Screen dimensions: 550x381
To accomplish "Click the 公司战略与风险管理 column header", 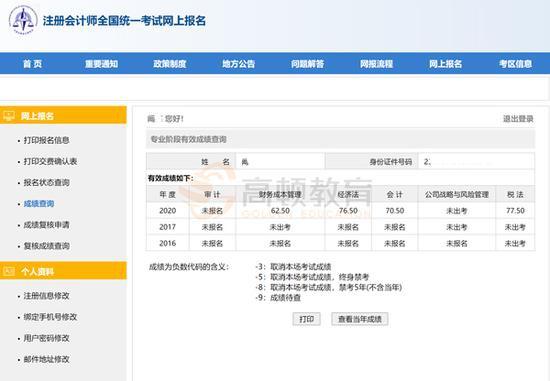I will [x=457, y=194].
